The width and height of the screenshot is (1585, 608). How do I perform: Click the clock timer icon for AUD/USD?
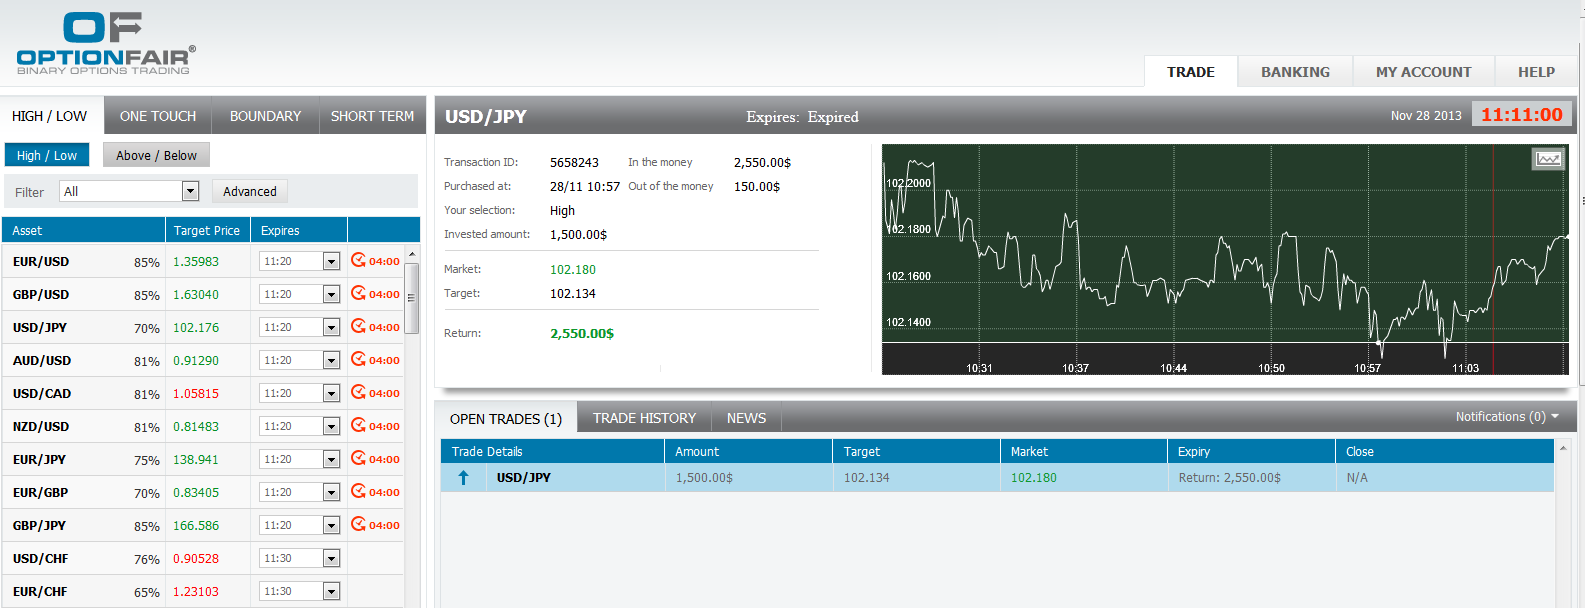[358, 360]
